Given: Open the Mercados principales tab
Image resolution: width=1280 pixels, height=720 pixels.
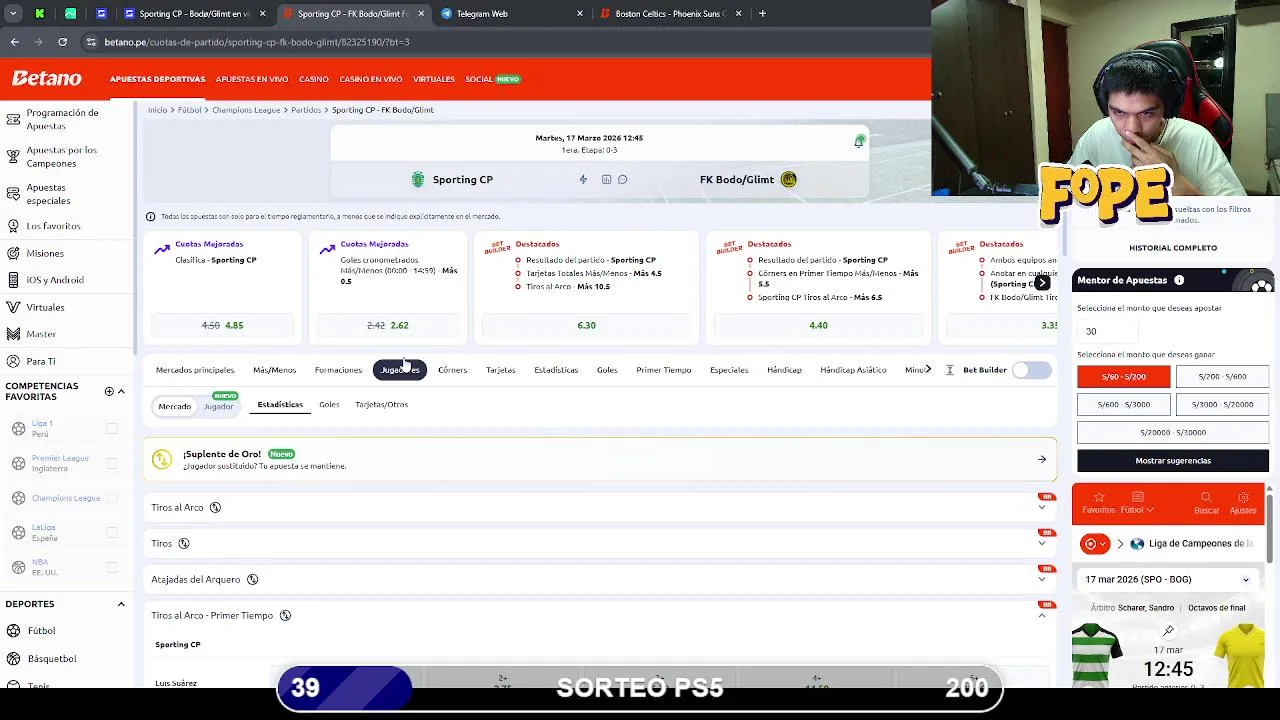Looking at the screenshot, I should click(x=195, y=370).
